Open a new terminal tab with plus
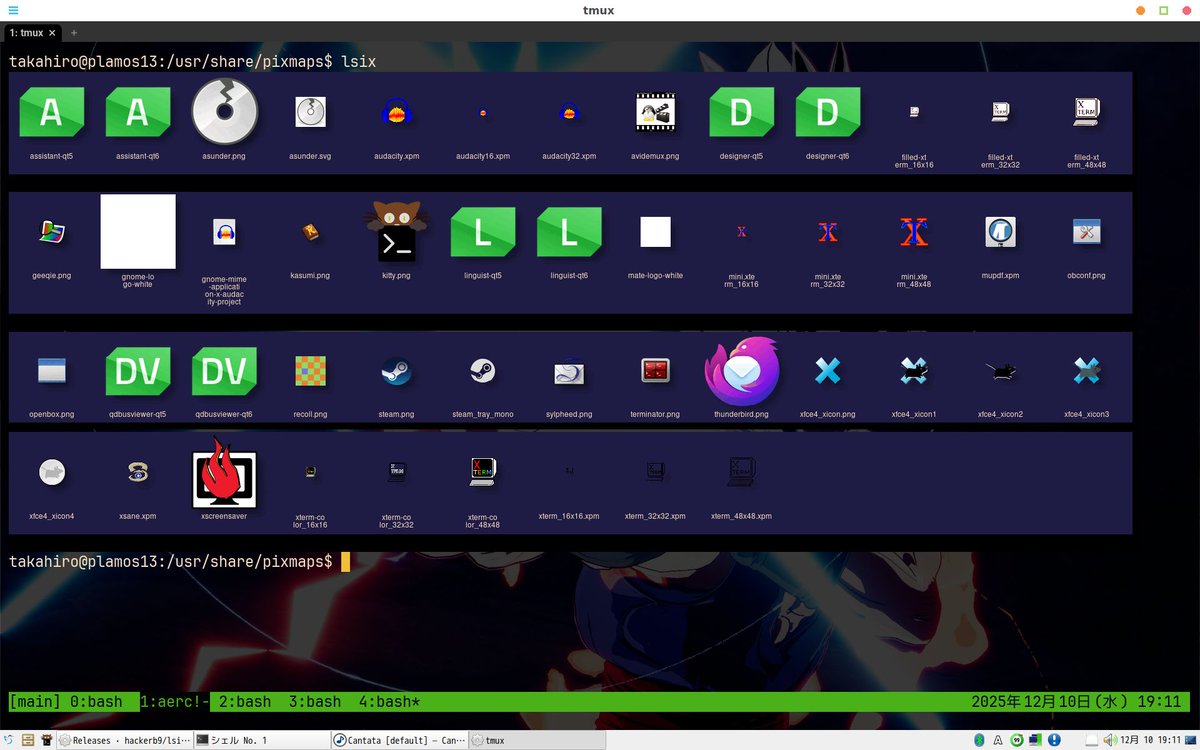1200x750 pixels. pyautogui.click(x=74, y=33)
